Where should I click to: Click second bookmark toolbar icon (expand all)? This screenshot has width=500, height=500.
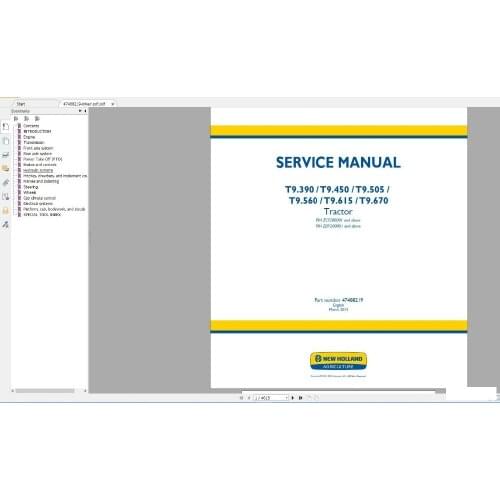(27, 119)
